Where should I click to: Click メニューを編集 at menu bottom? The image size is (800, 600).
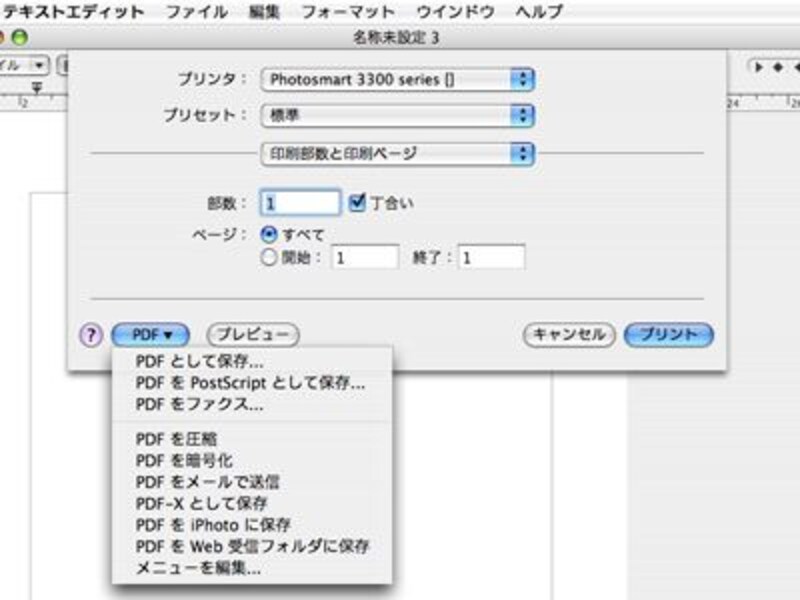pos(198,569)
